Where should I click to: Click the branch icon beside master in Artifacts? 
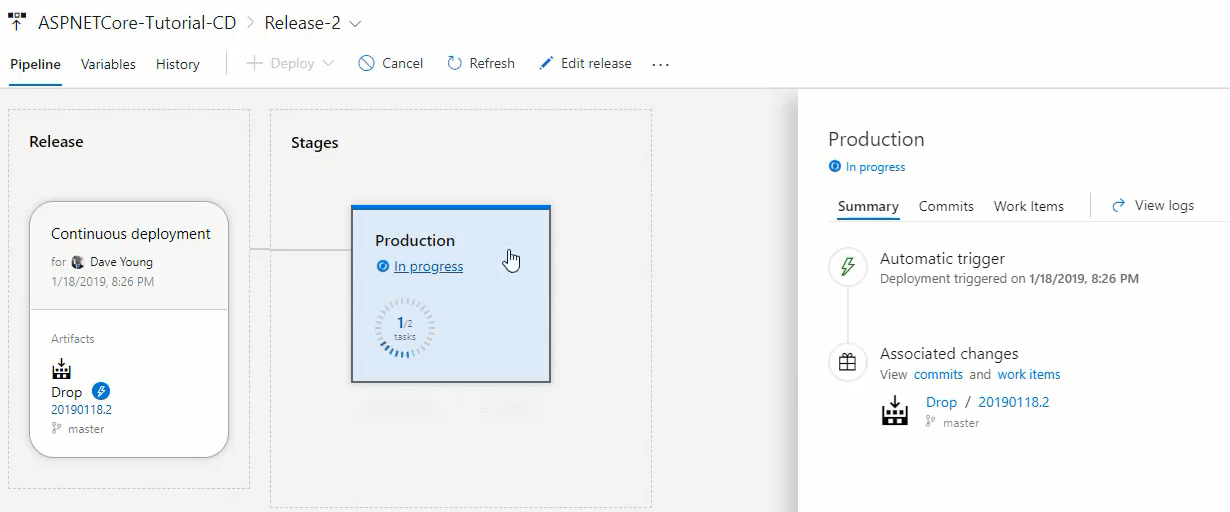56,428
